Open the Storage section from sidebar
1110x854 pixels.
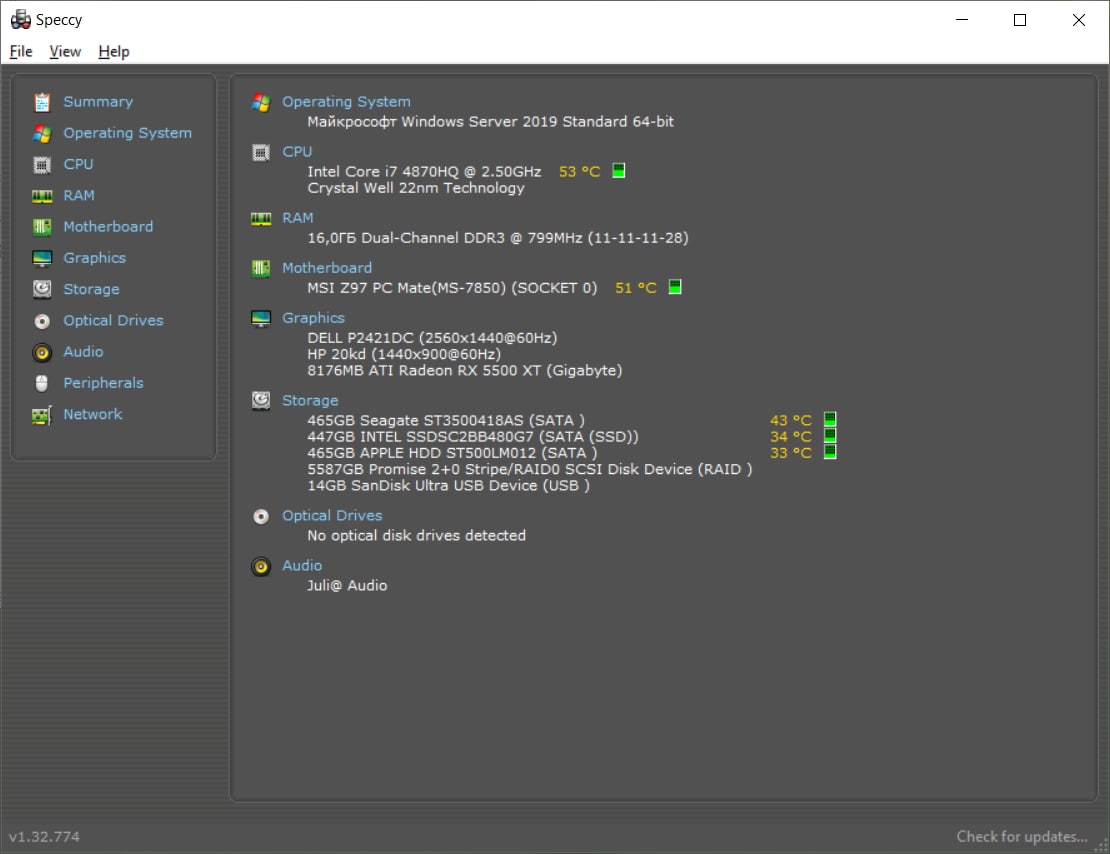tap(91, 289)
